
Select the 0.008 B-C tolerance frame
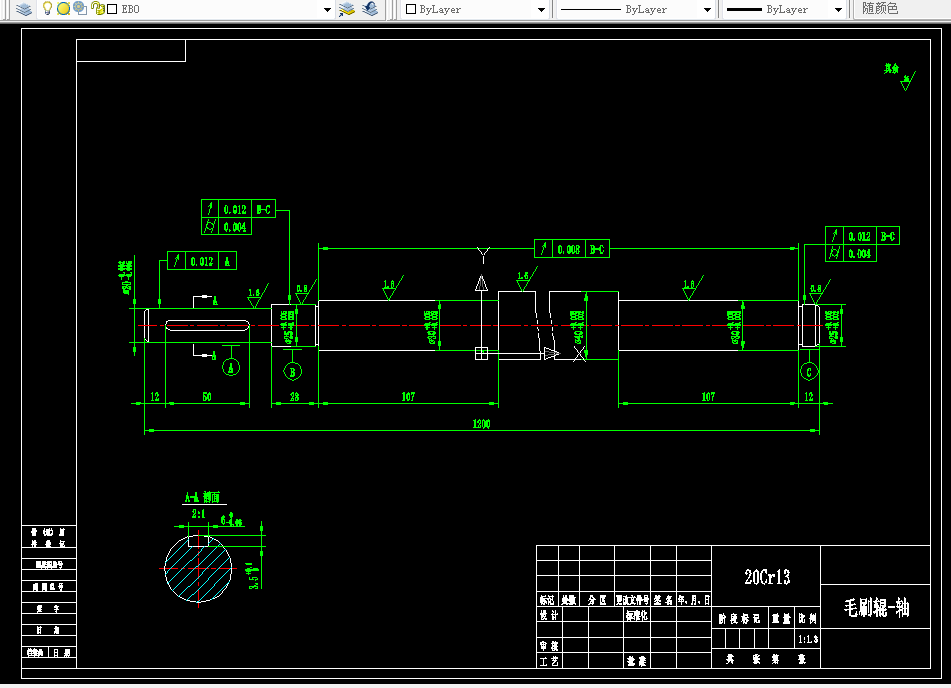click(572, 249)
